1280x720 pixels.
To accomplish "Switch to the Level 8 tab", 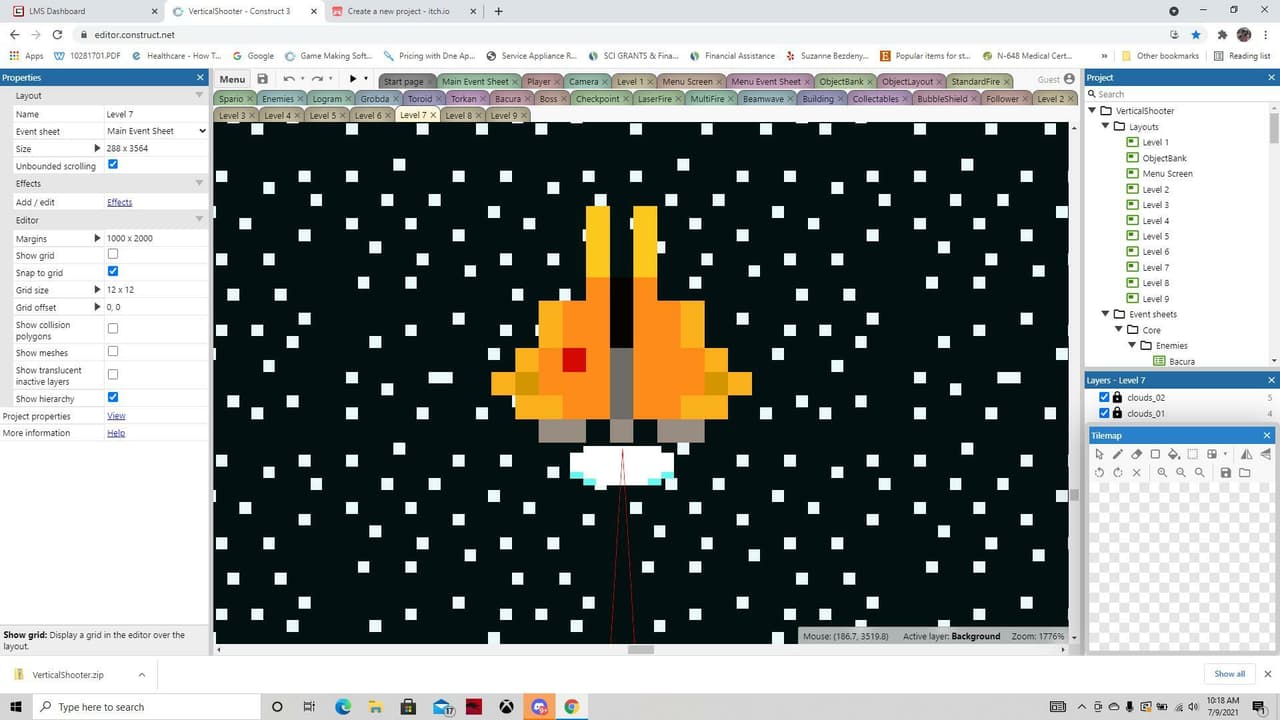I will pyautogui.click(x=457, y=116).
